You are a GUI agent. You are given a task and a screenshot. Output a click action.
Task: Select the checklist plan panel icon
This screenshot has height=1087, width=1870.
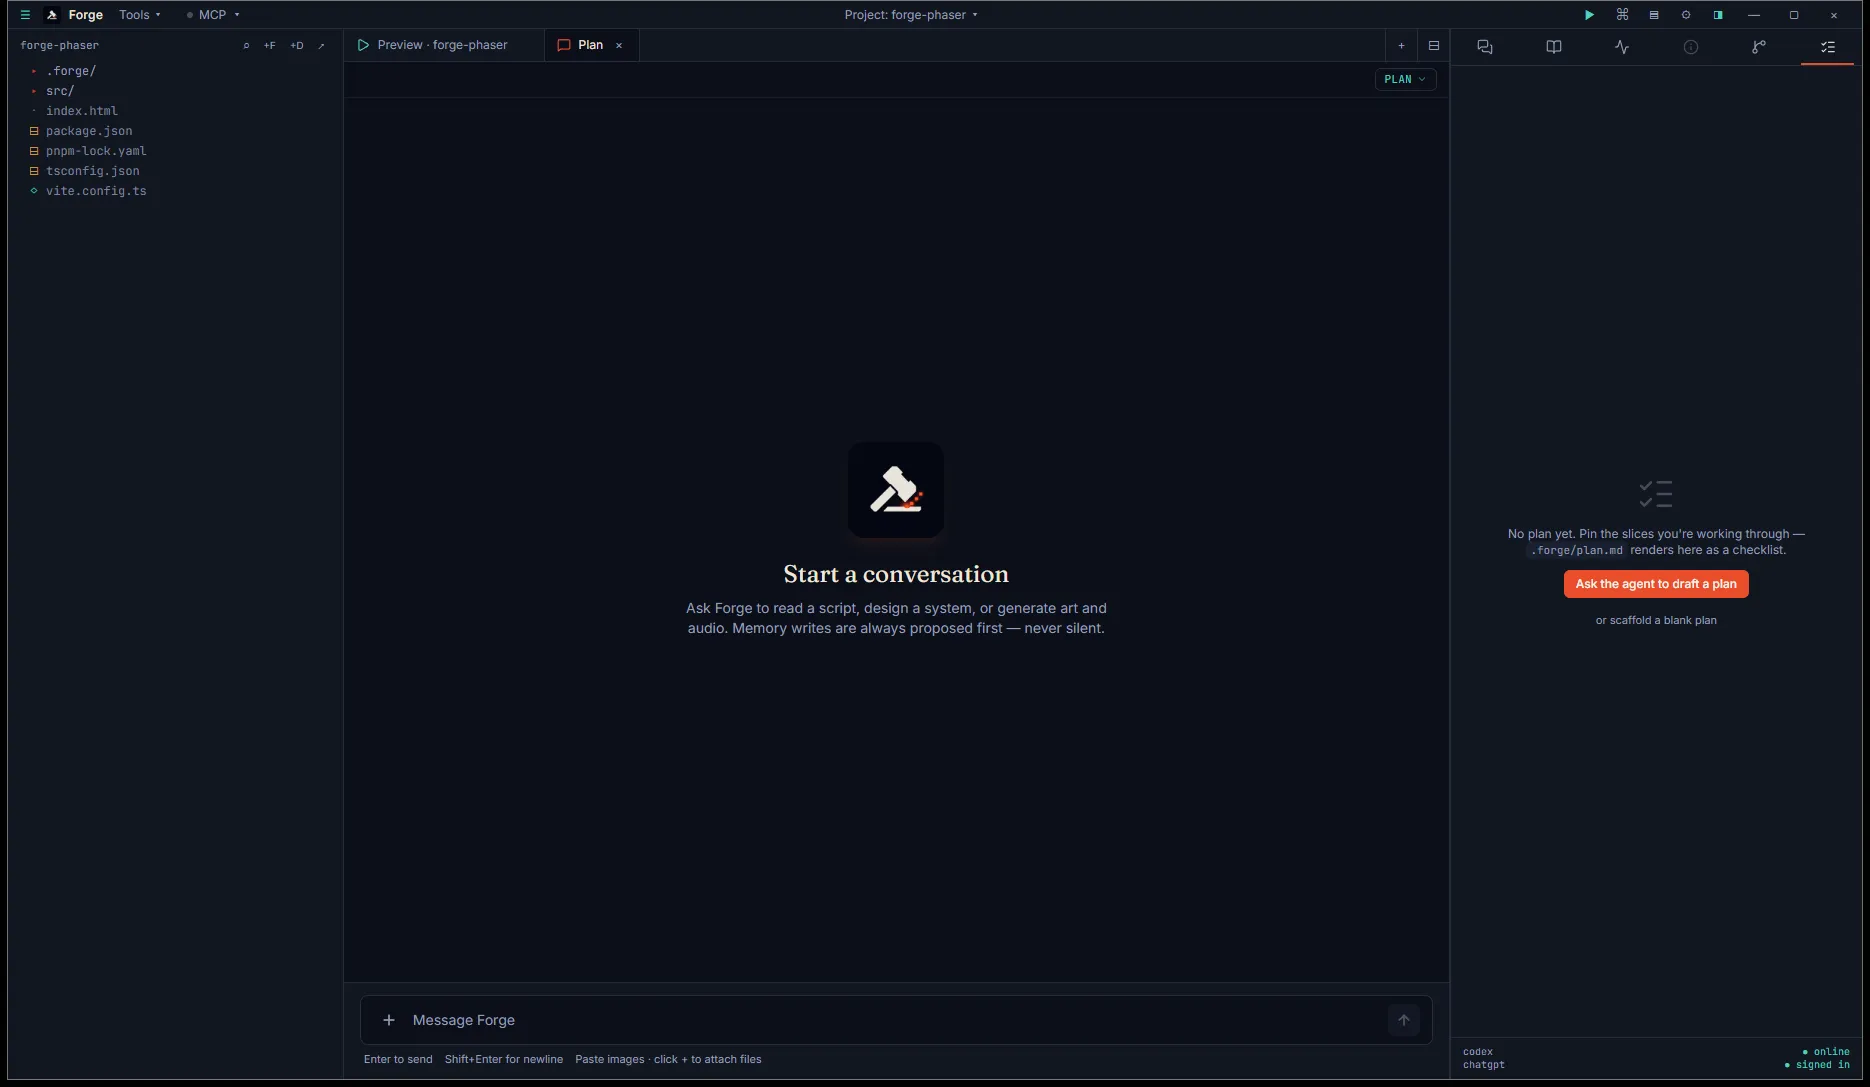click(1828, 47)
